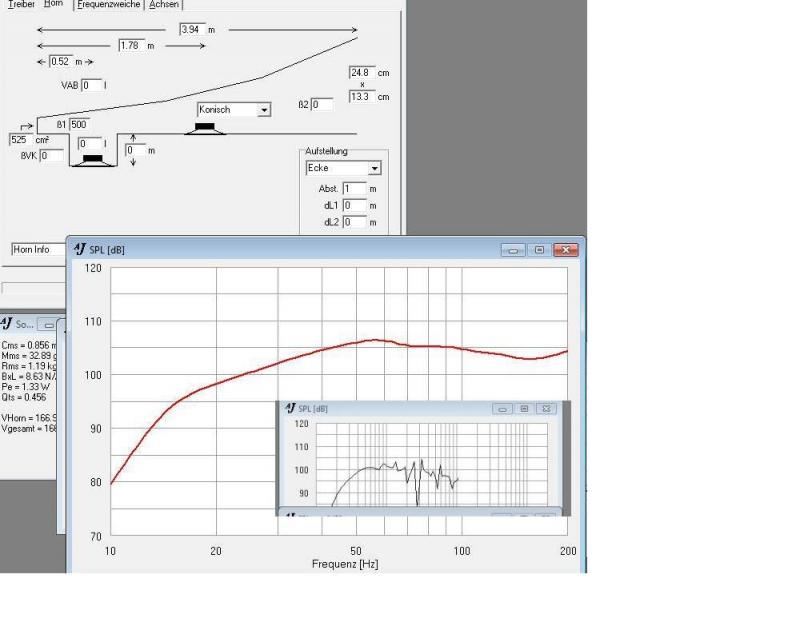
Task: Edit the 1.78 m length field
Action: 132,45
